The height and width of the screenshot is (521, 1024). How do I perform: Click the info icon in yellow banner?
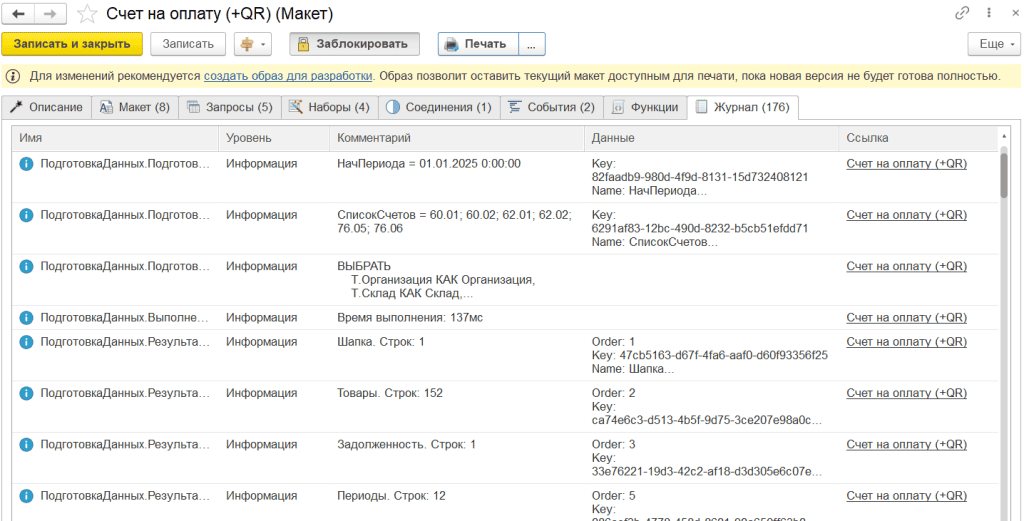(13, 76)
